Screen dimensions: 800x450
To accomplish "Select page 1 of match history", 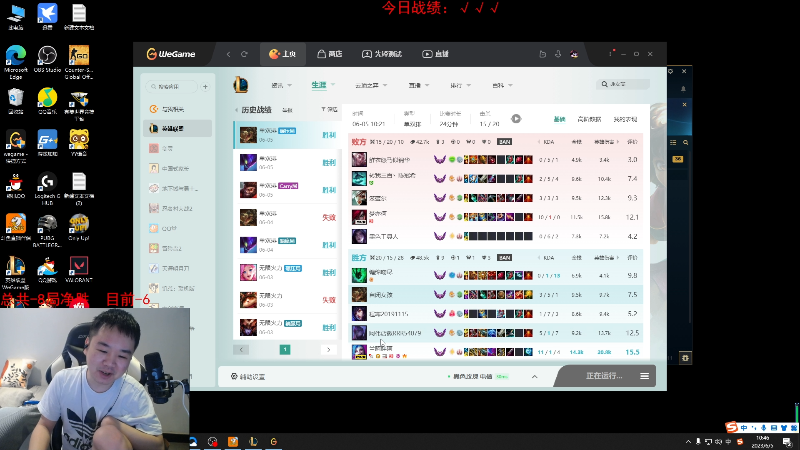I will point(285,349).
